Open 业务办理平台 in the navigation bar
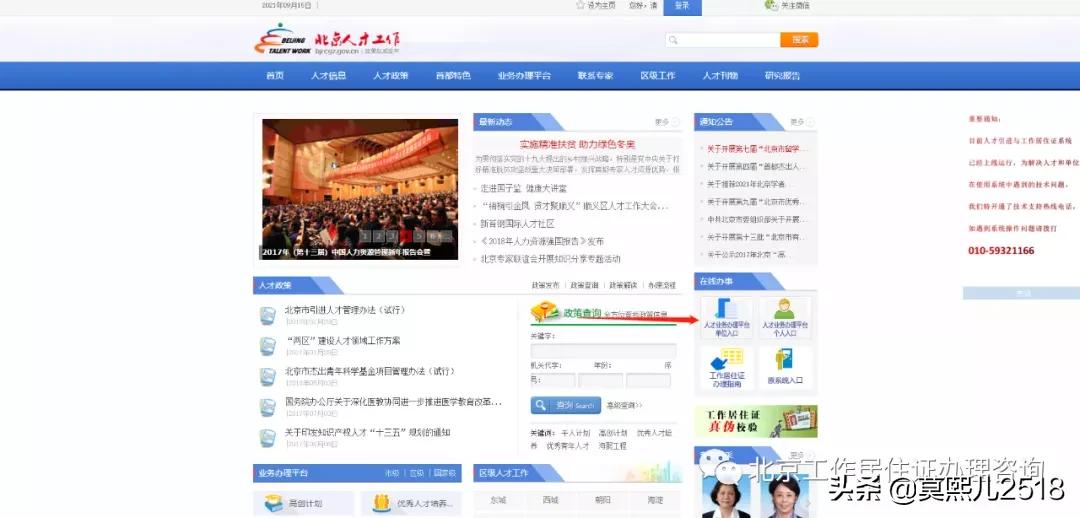This screenshot has height=518, width=1080. pyautogui.click(x=524, y=76)
